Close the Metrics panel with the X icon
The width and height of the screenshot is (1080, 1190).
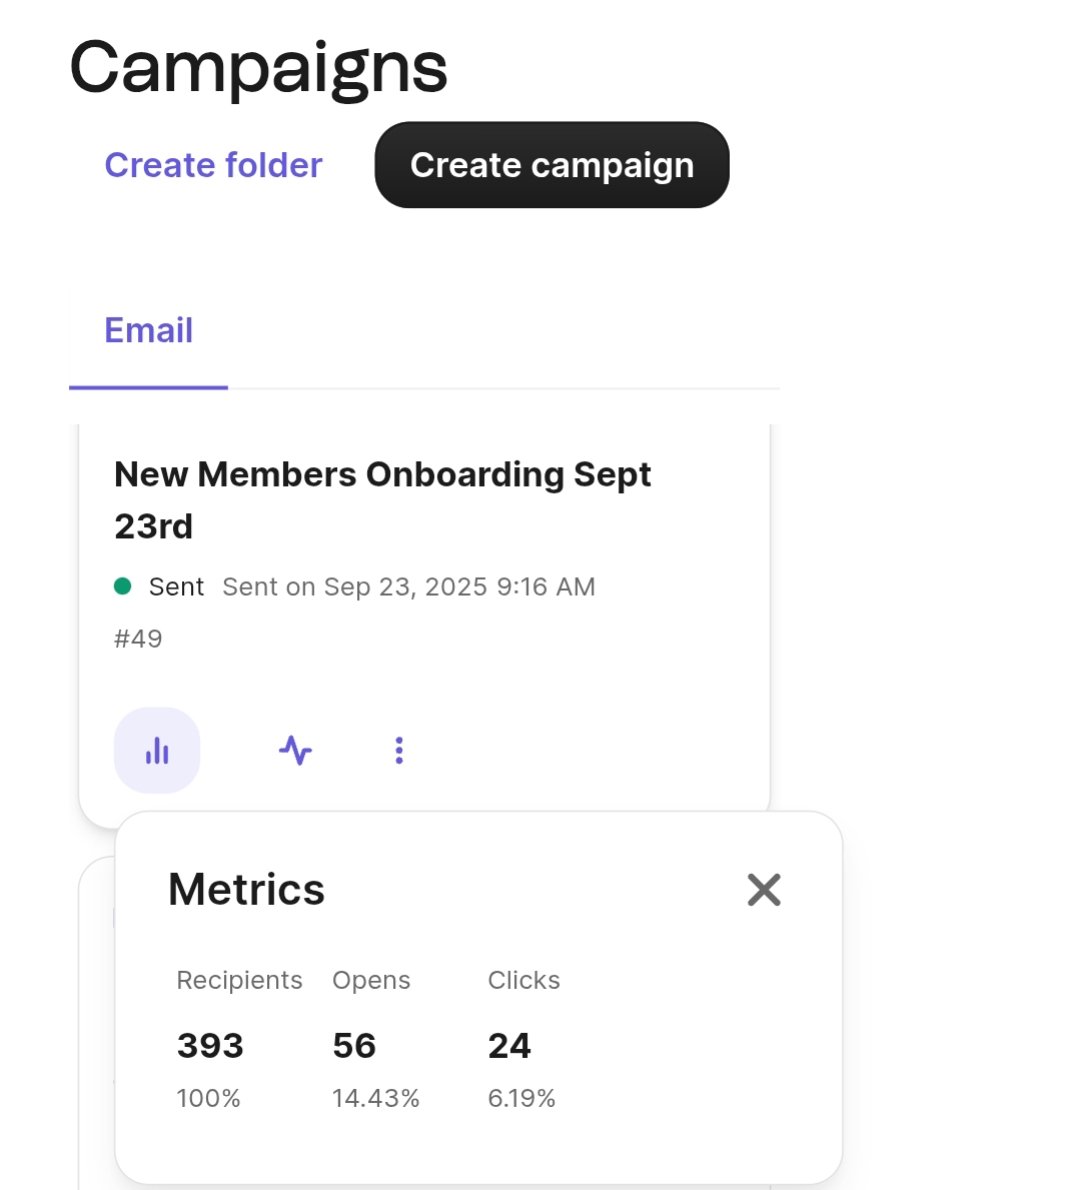point(763,889)
